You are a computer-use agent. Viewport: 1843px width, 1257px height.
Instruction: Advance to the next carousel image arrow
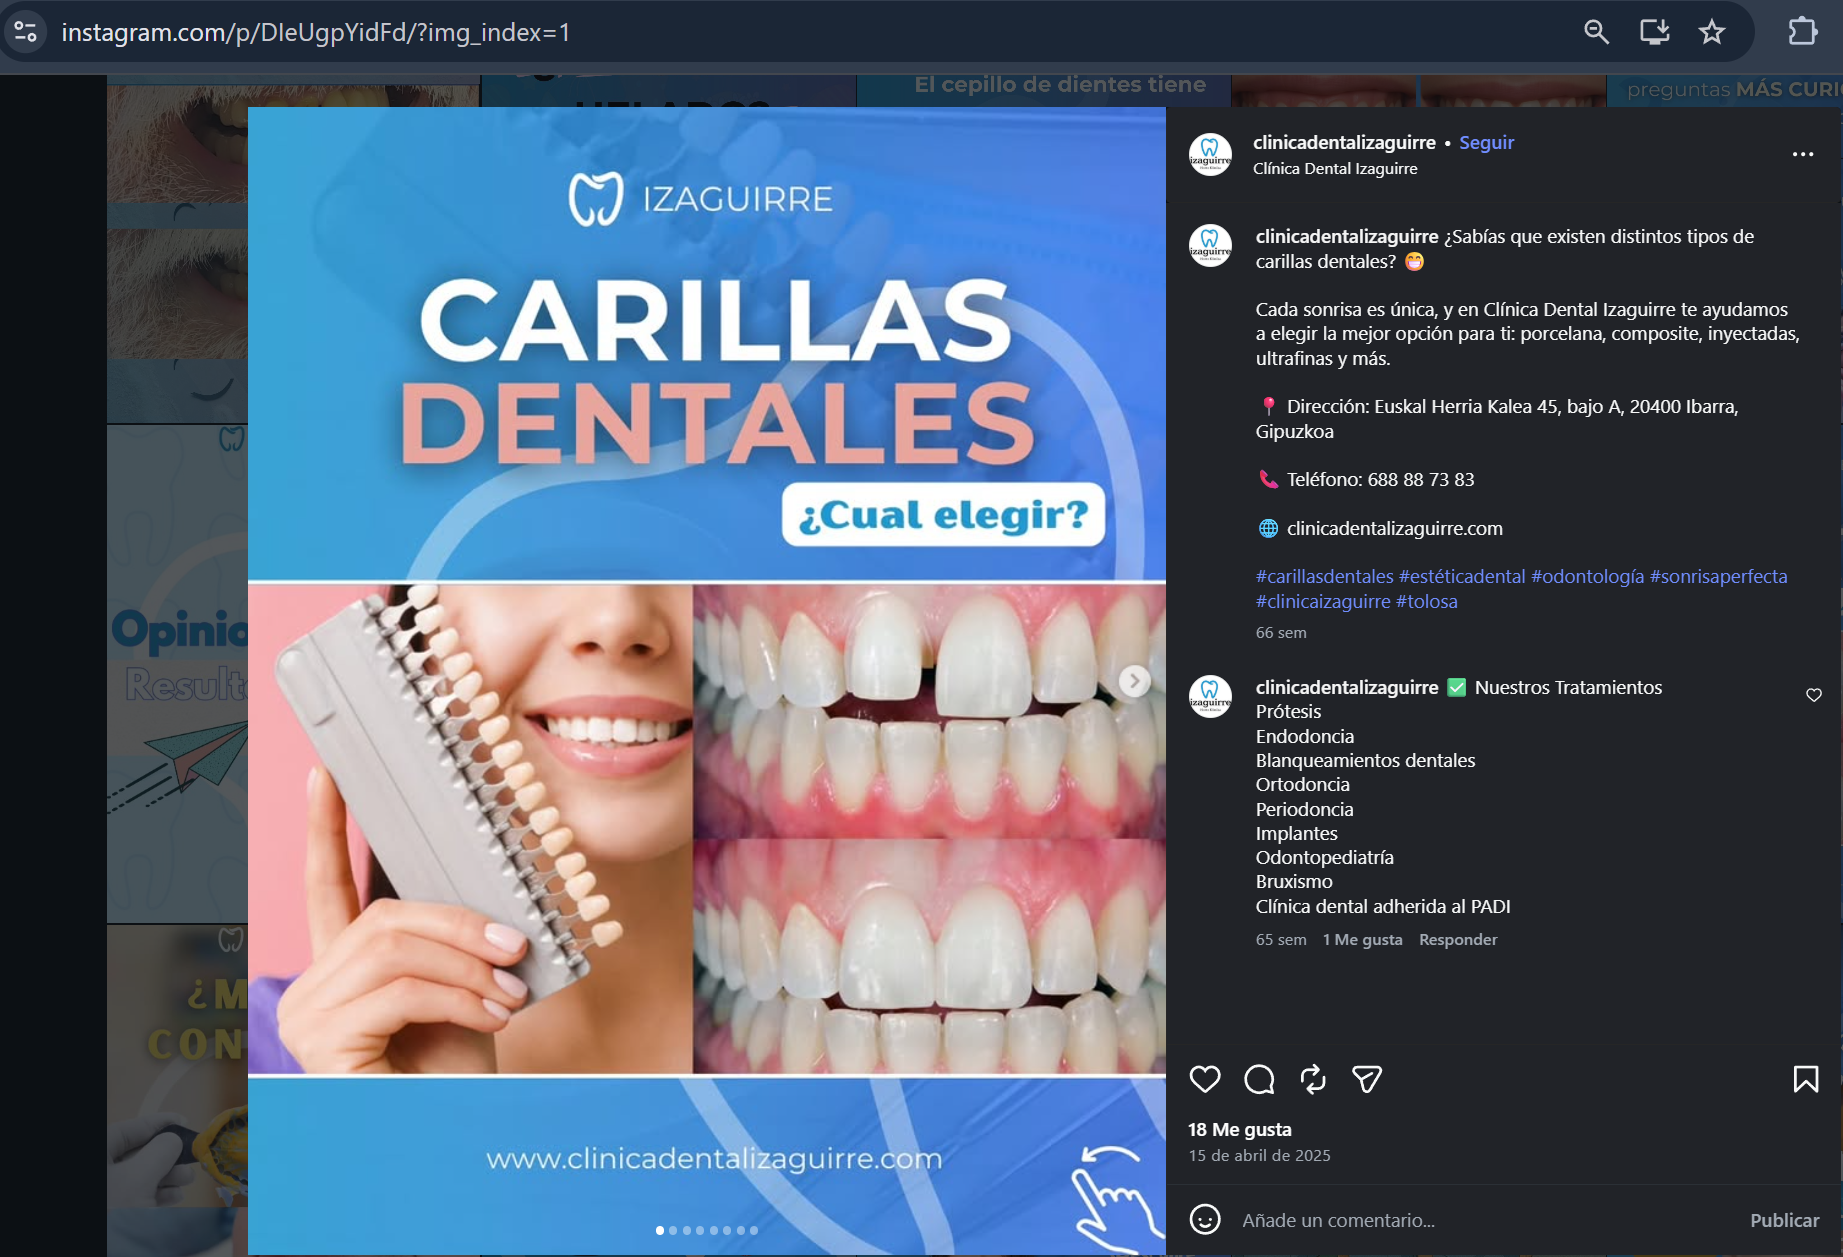click(x=1134, y=681)
